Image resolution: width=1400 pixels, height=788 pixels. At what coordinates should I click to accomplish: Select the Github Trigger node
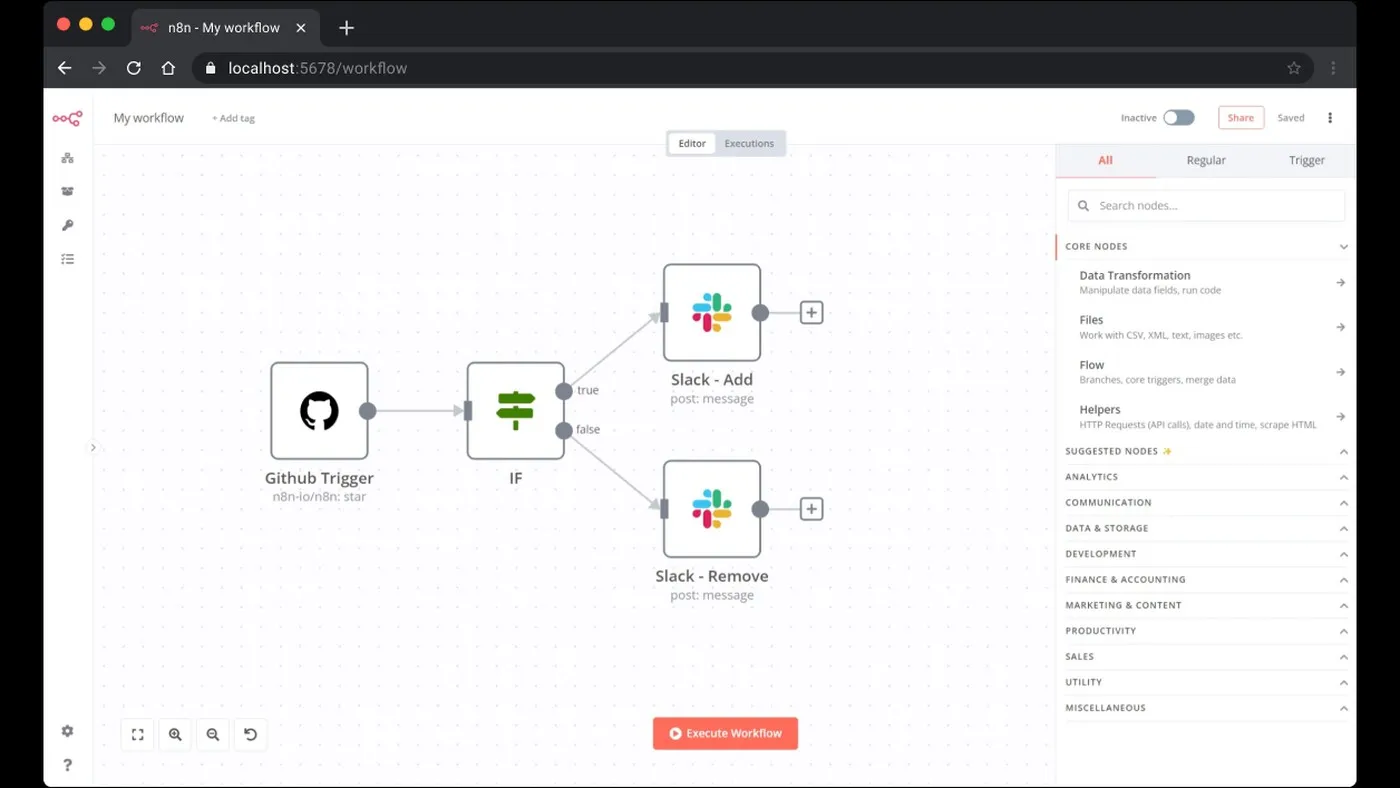(x=319, y=411)
